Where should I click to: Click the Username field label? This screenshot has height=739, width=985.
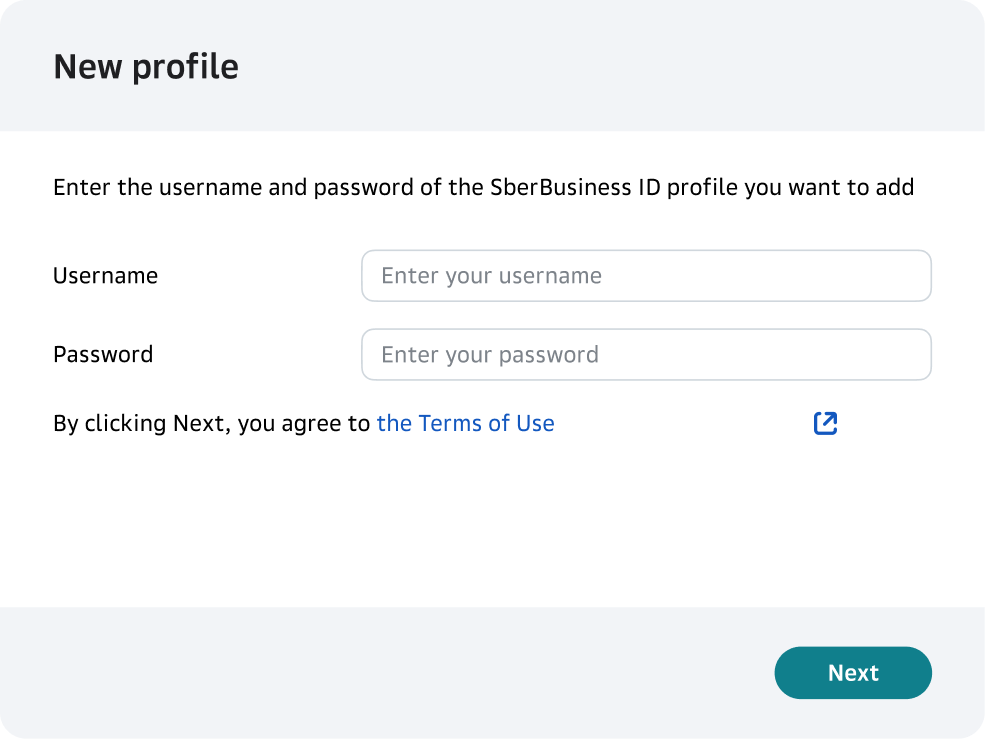[x=105, y=276]
